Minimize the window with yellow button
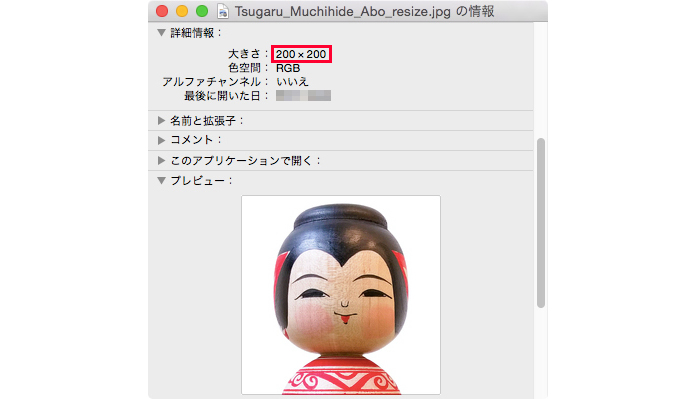This screenshot has width=696, height=399. click(182, 11)
